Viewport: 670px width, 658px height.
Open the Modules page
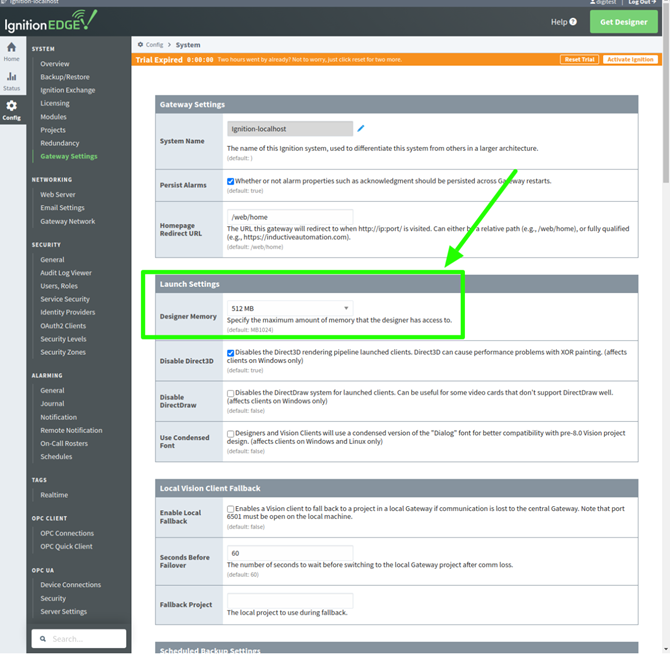[x=53, y=117]
